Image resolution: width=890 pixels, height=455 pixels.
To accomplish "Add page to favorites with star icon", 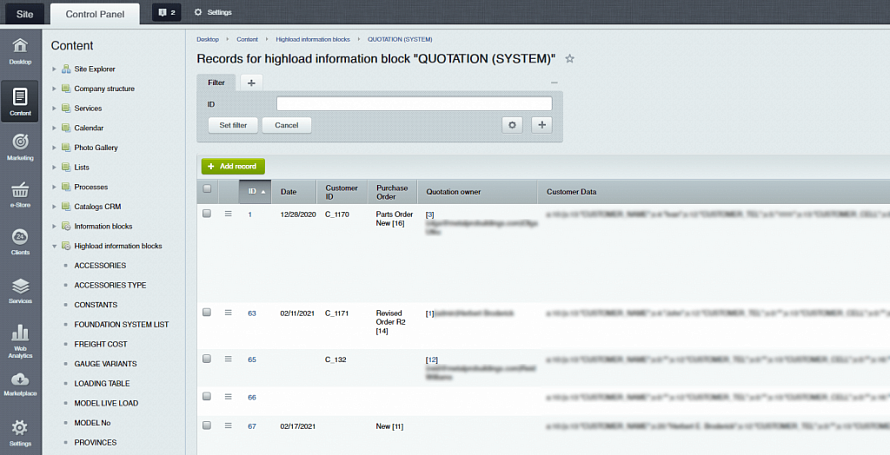I will 570,59.
